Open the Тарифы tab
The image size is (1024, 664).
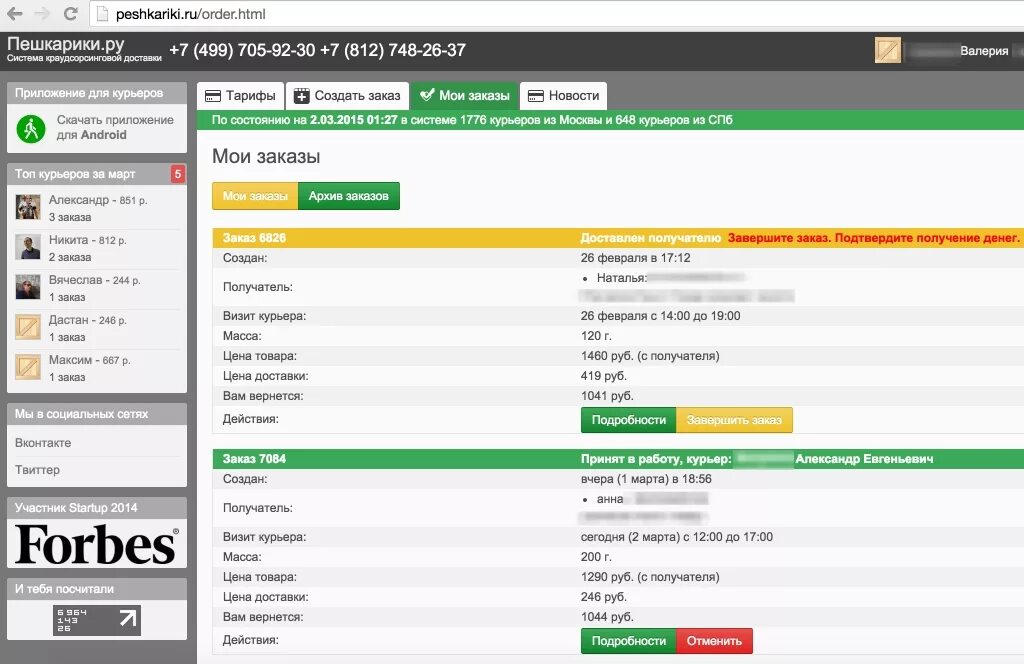(240, 95)
